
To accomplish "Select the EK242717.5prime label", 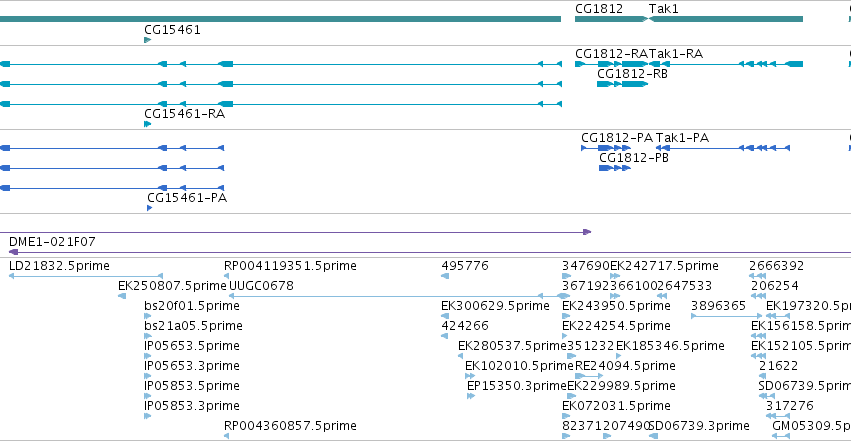I will (664, 266).
